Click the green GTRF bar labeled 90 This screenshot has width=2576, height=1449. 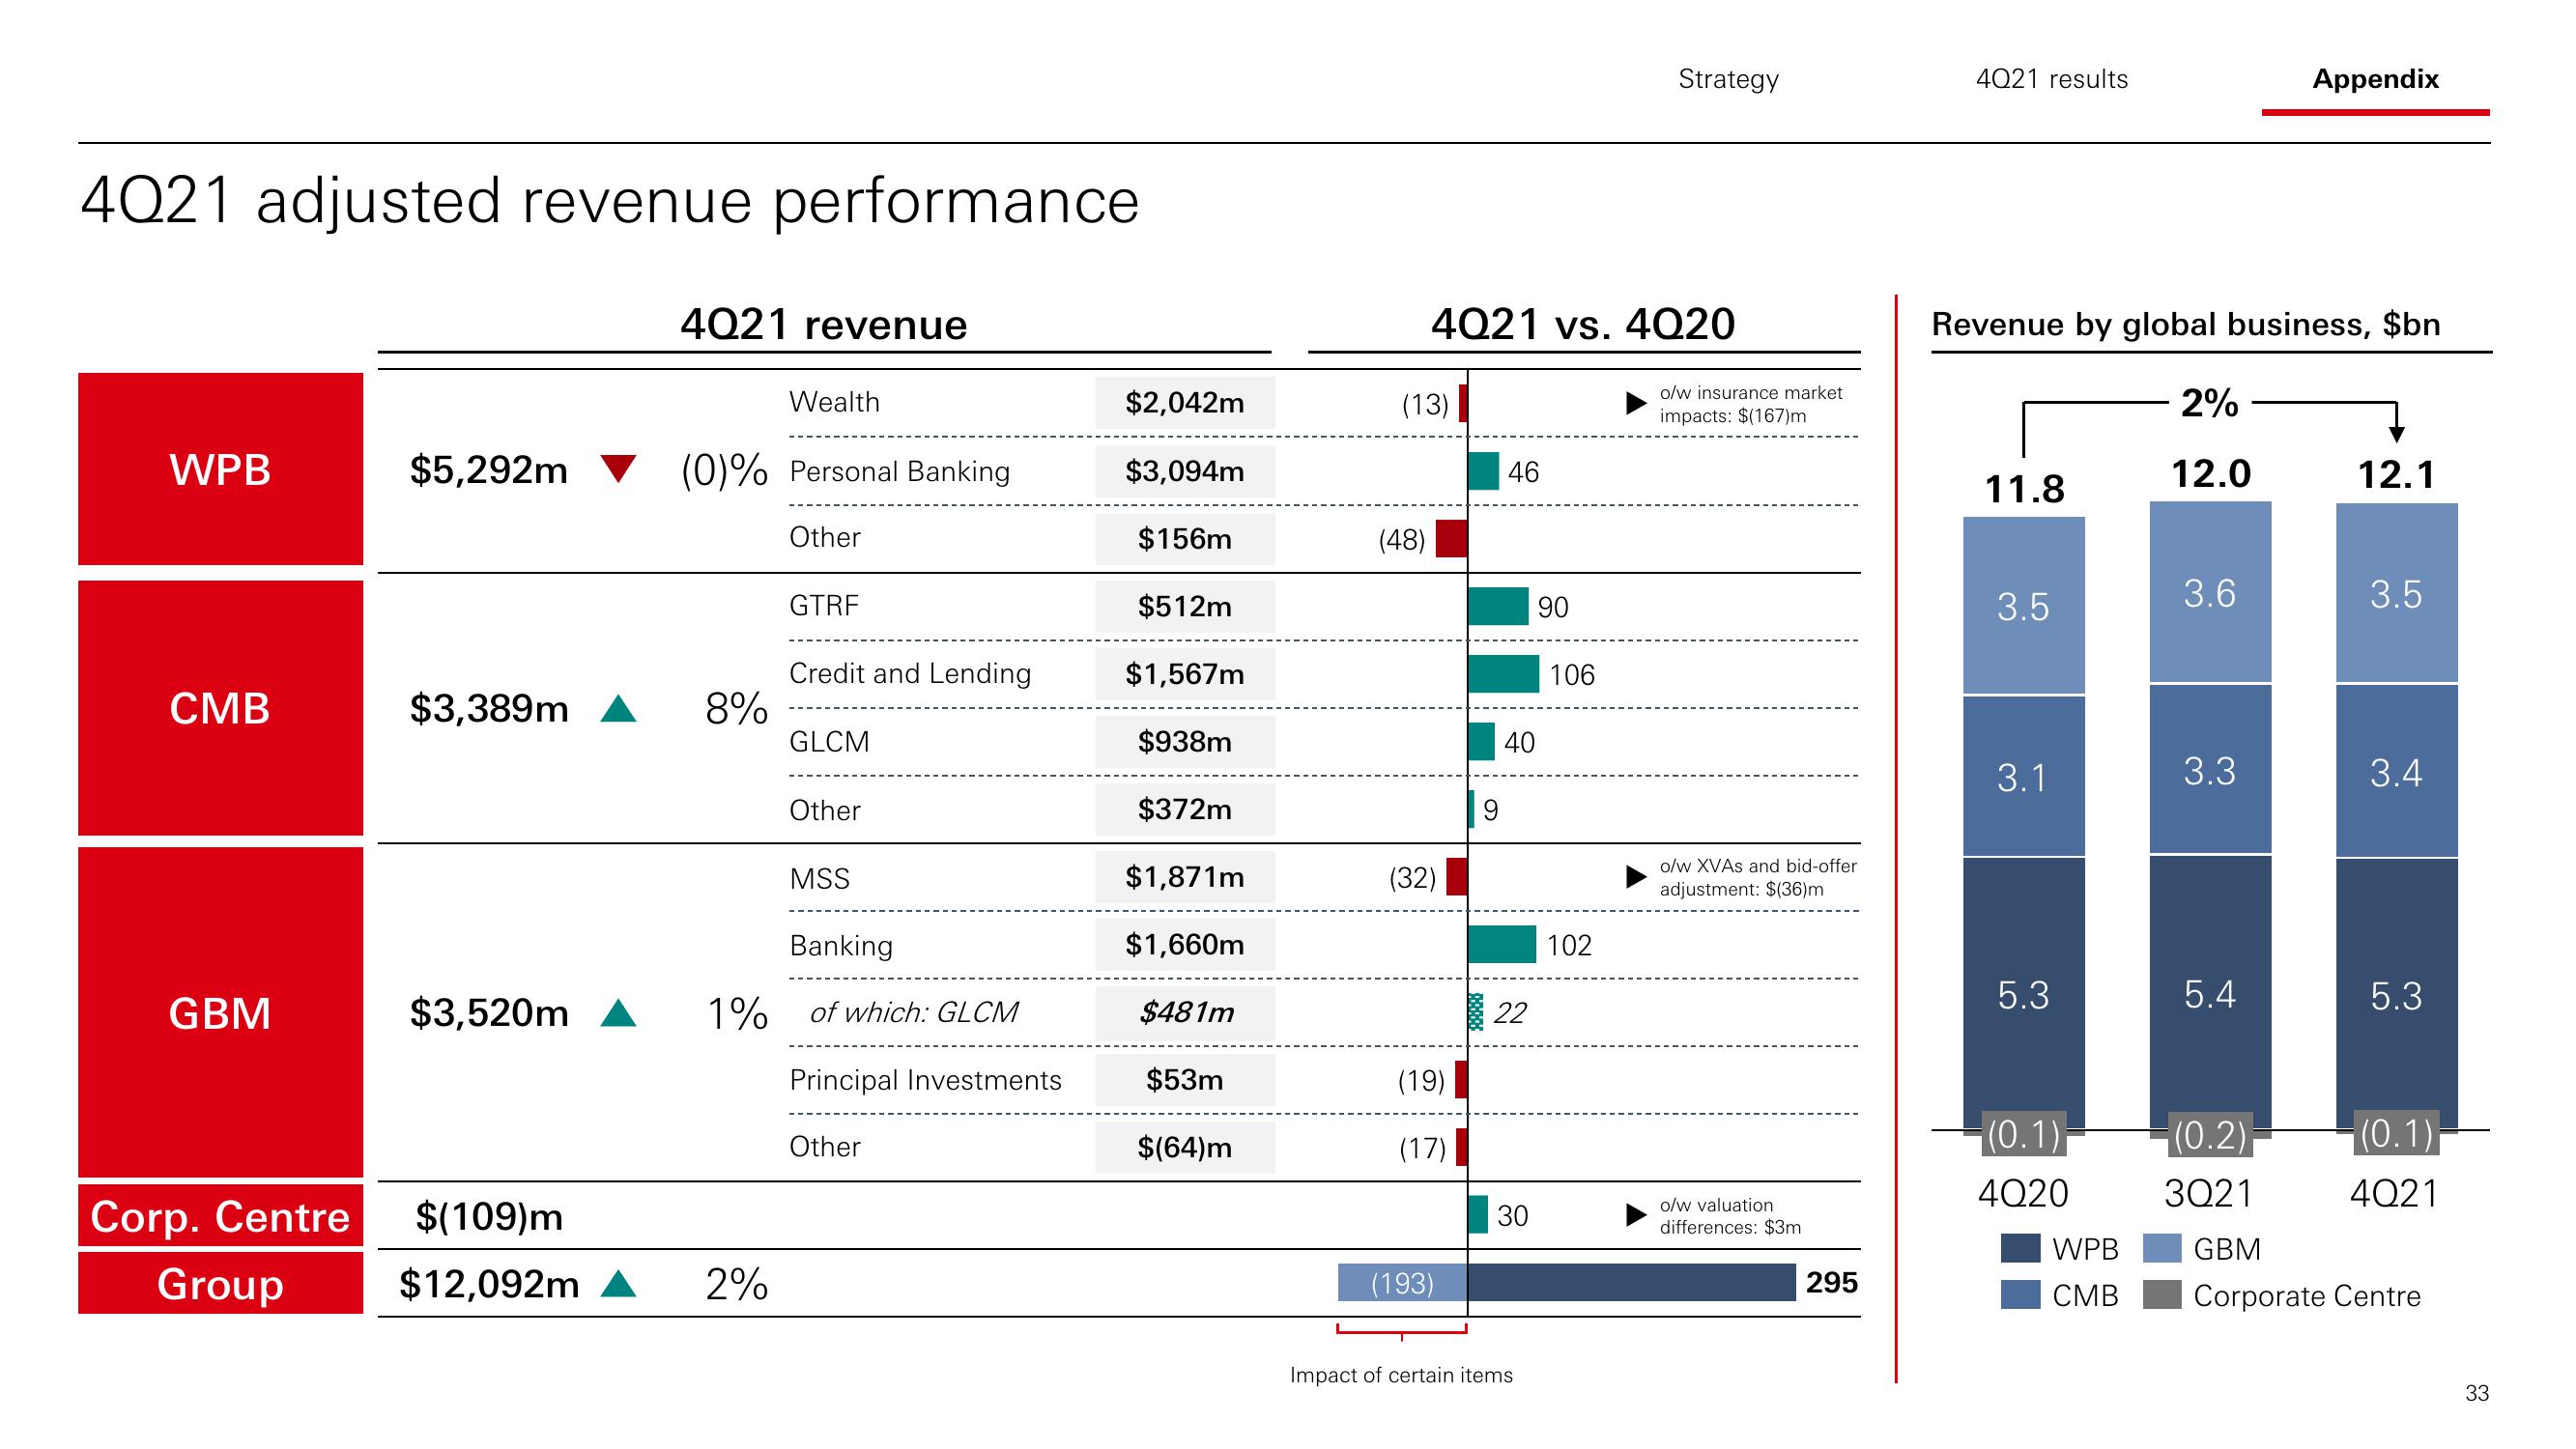(1498, 606)
